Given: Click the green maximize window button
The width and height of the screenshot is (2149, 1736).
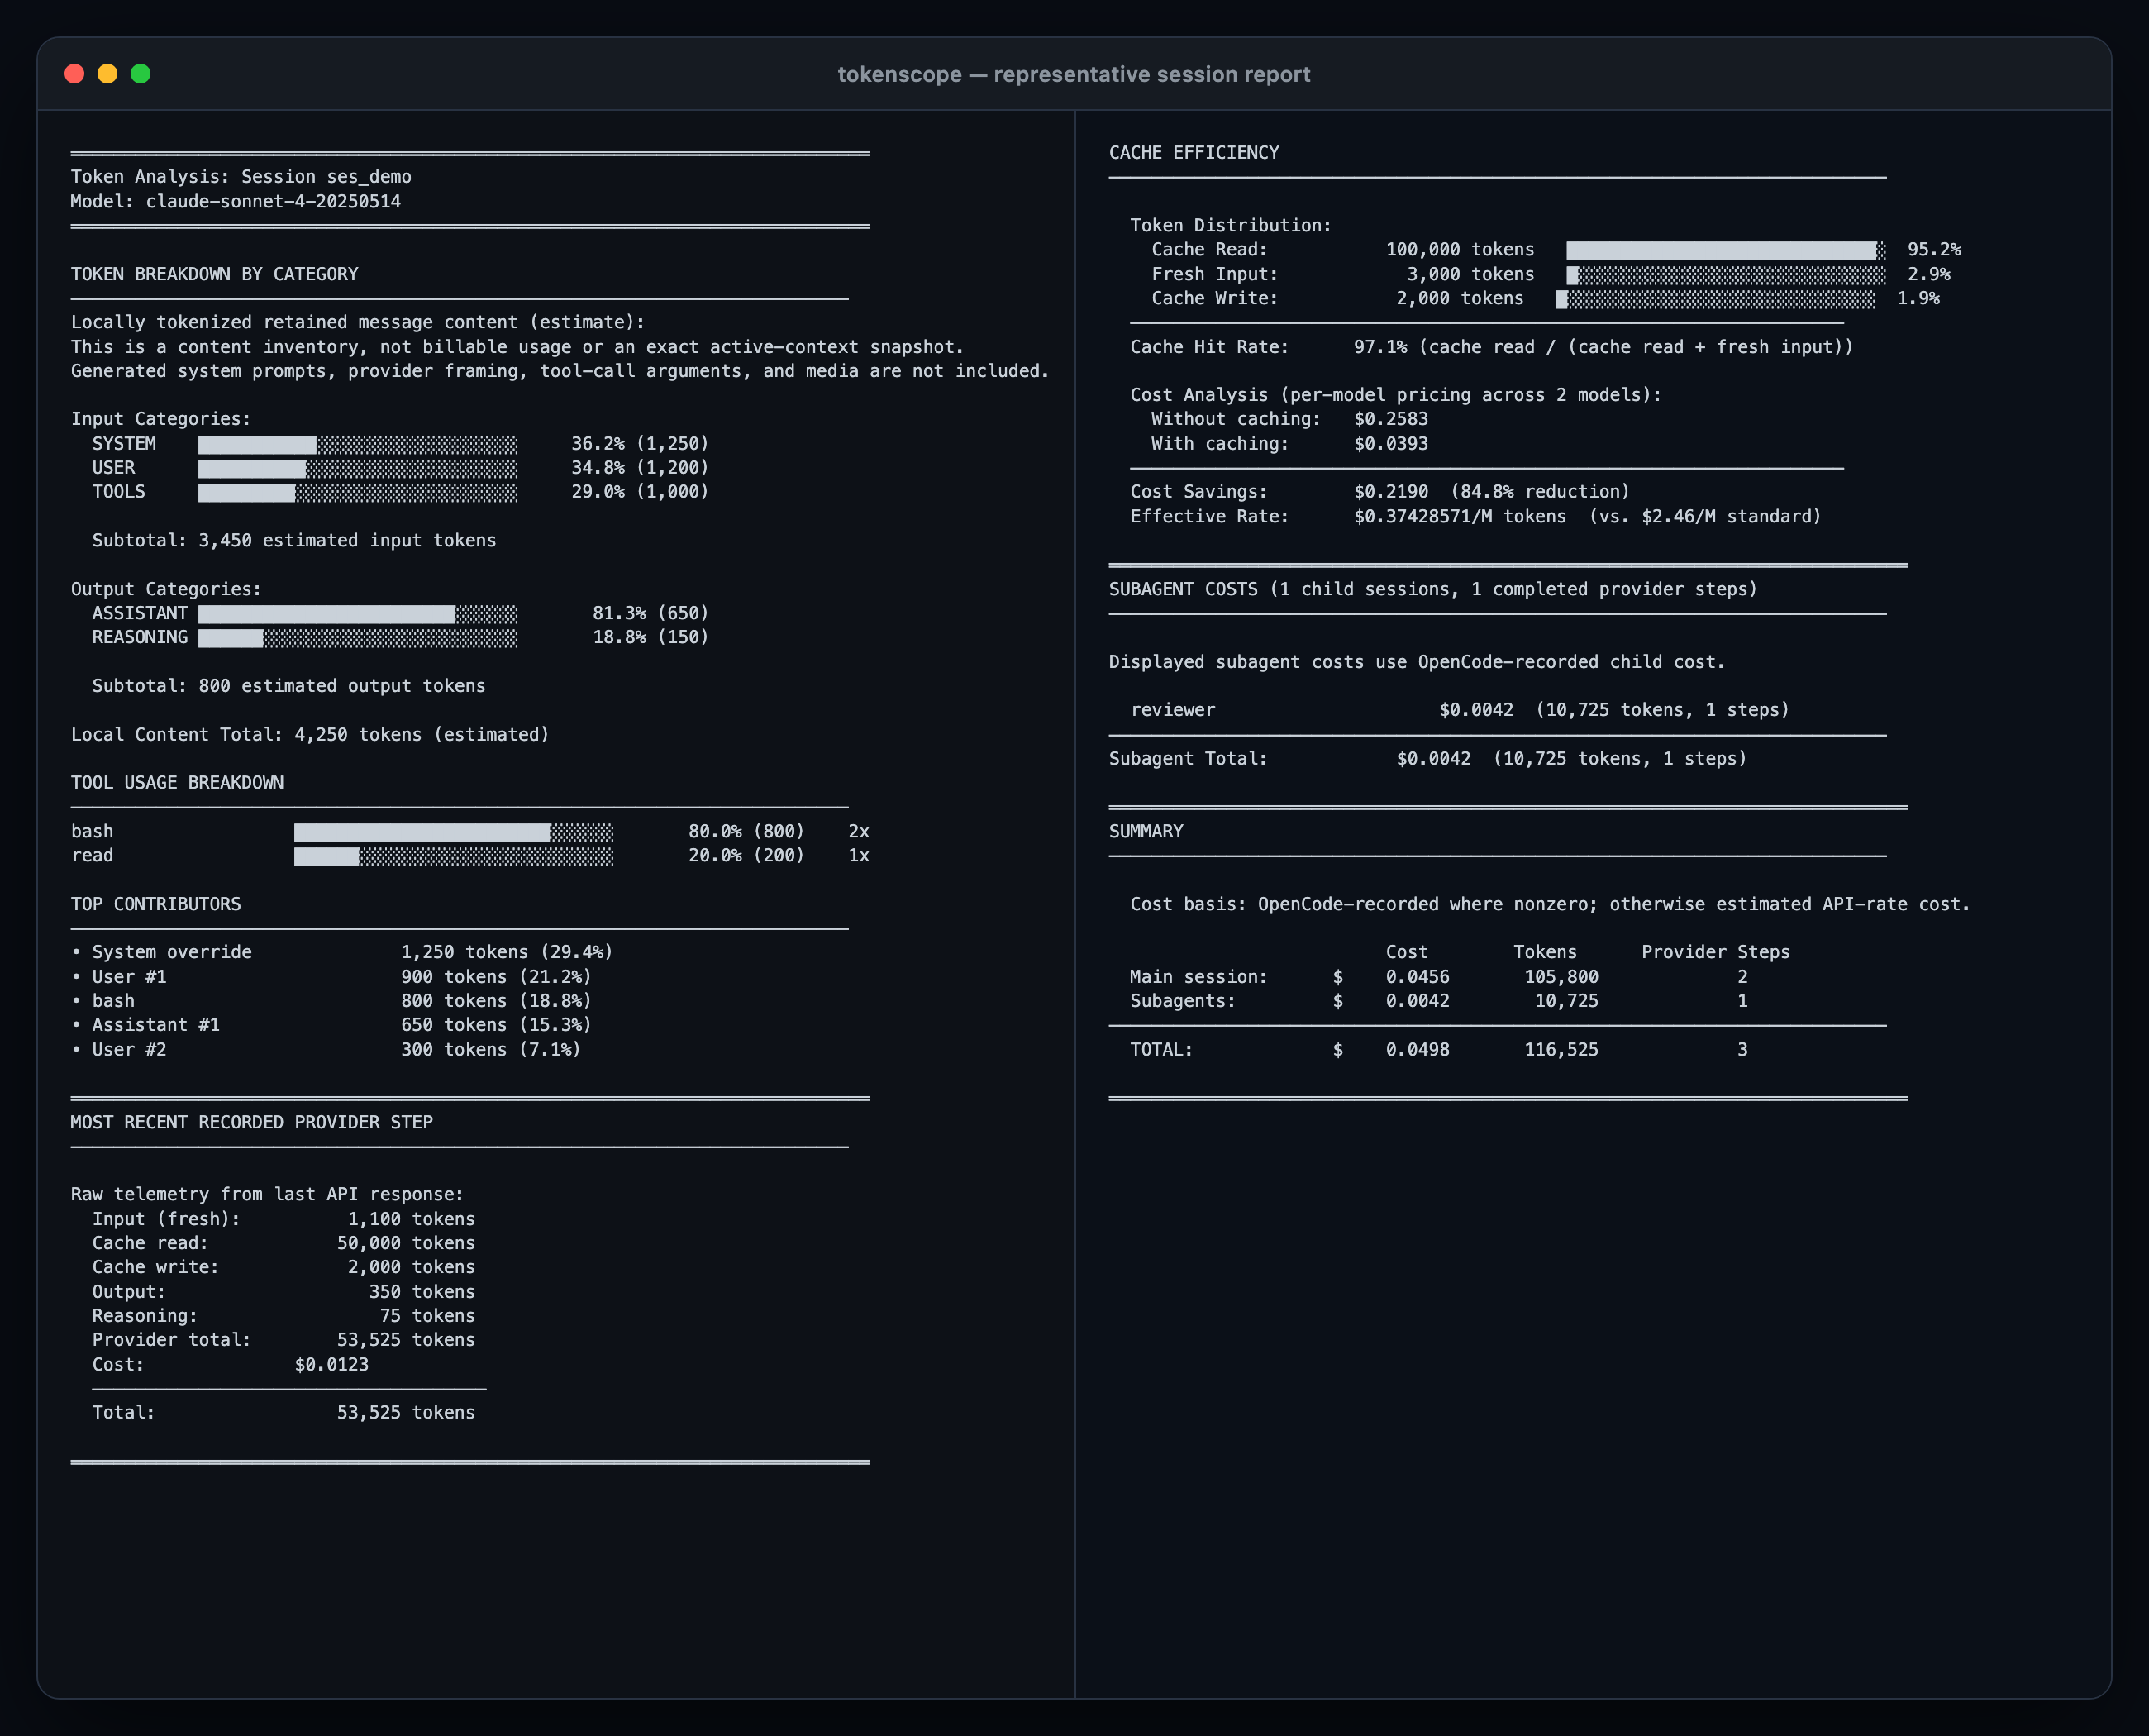Looking at the screenshot, I should pos(141,74).
